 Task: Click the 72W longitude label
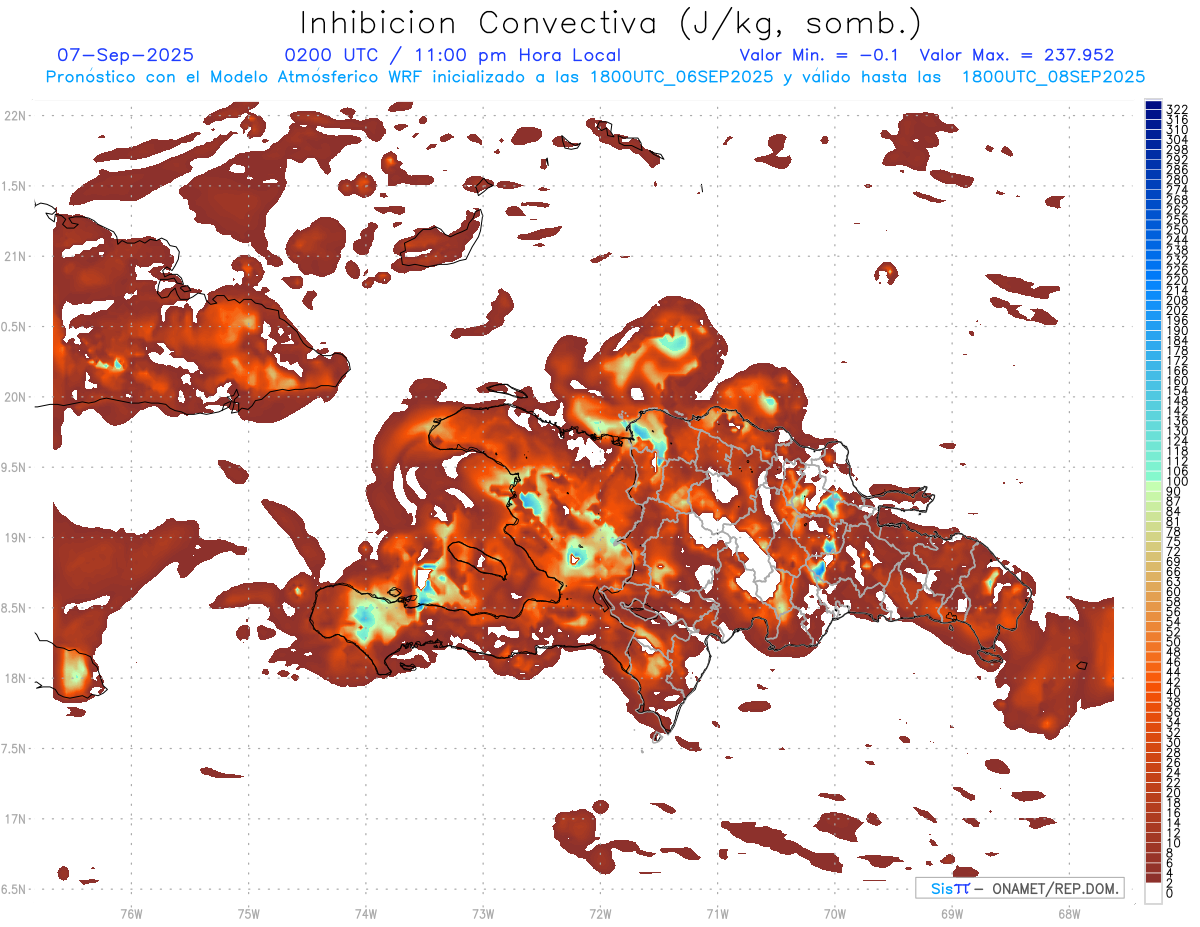point(600,914)
